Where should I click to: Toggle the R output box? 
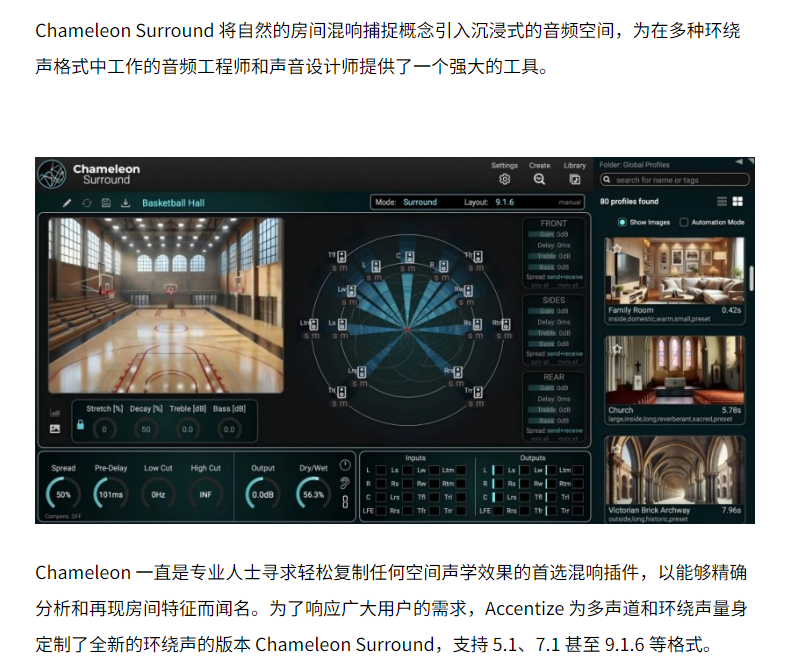click(498, 484)
